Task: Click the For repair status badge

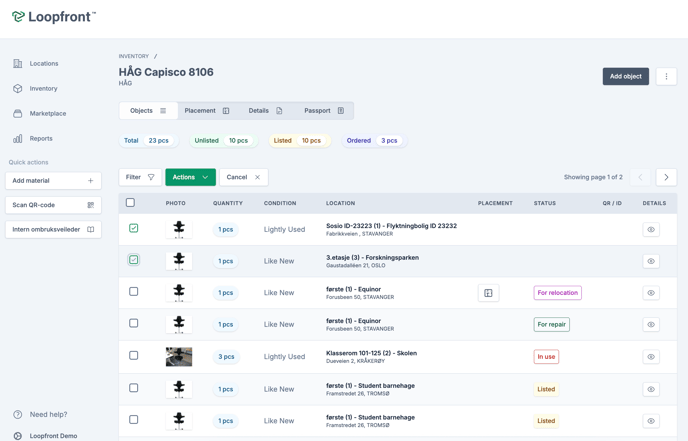Action: [552, 324]
